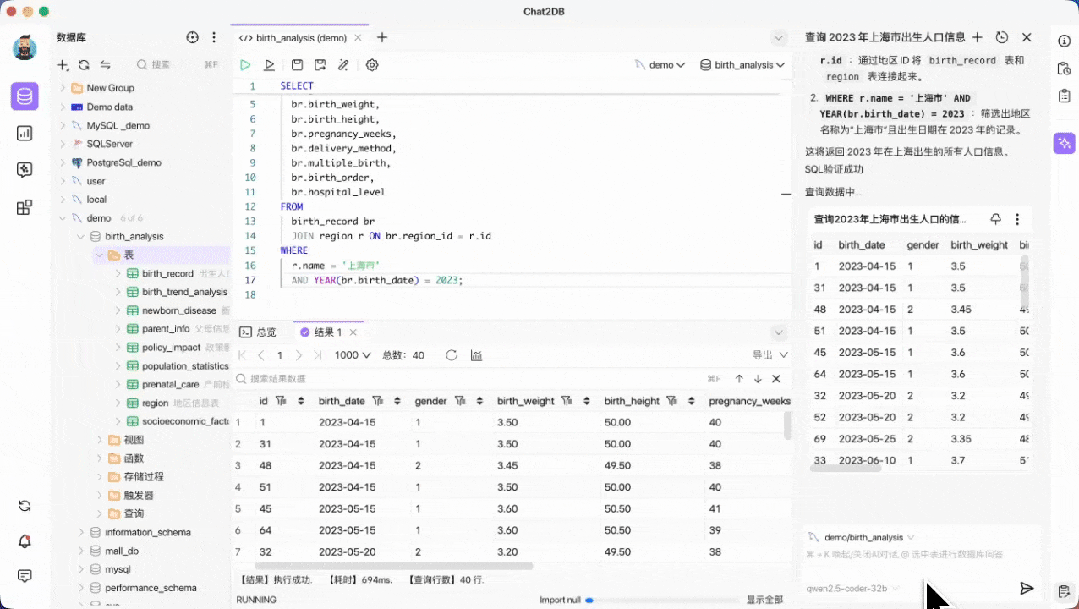Run the SQL query with the play icon
The image size is (1079, 609).
tap(245, 65)
